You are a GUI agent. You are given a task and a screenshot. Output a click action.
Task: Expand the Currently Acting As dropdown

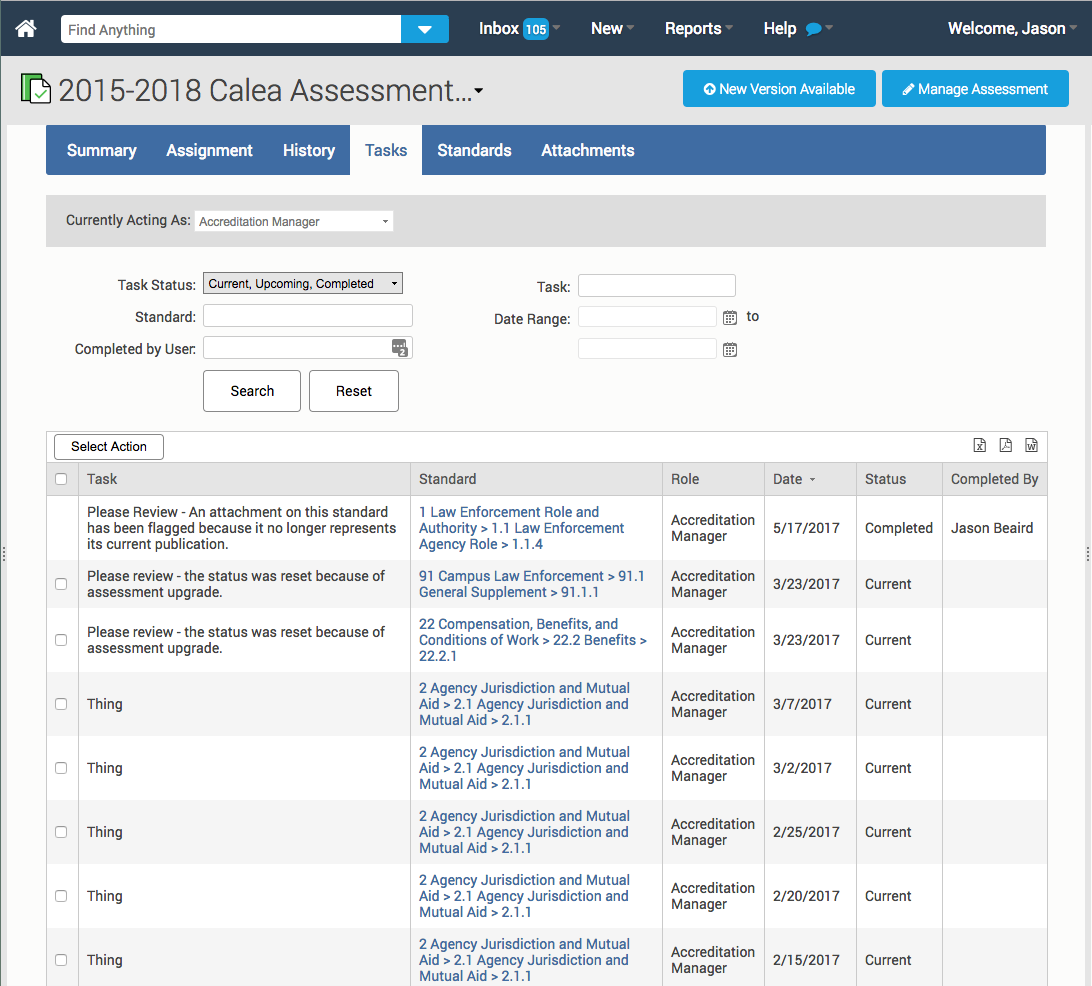(294, 221)
